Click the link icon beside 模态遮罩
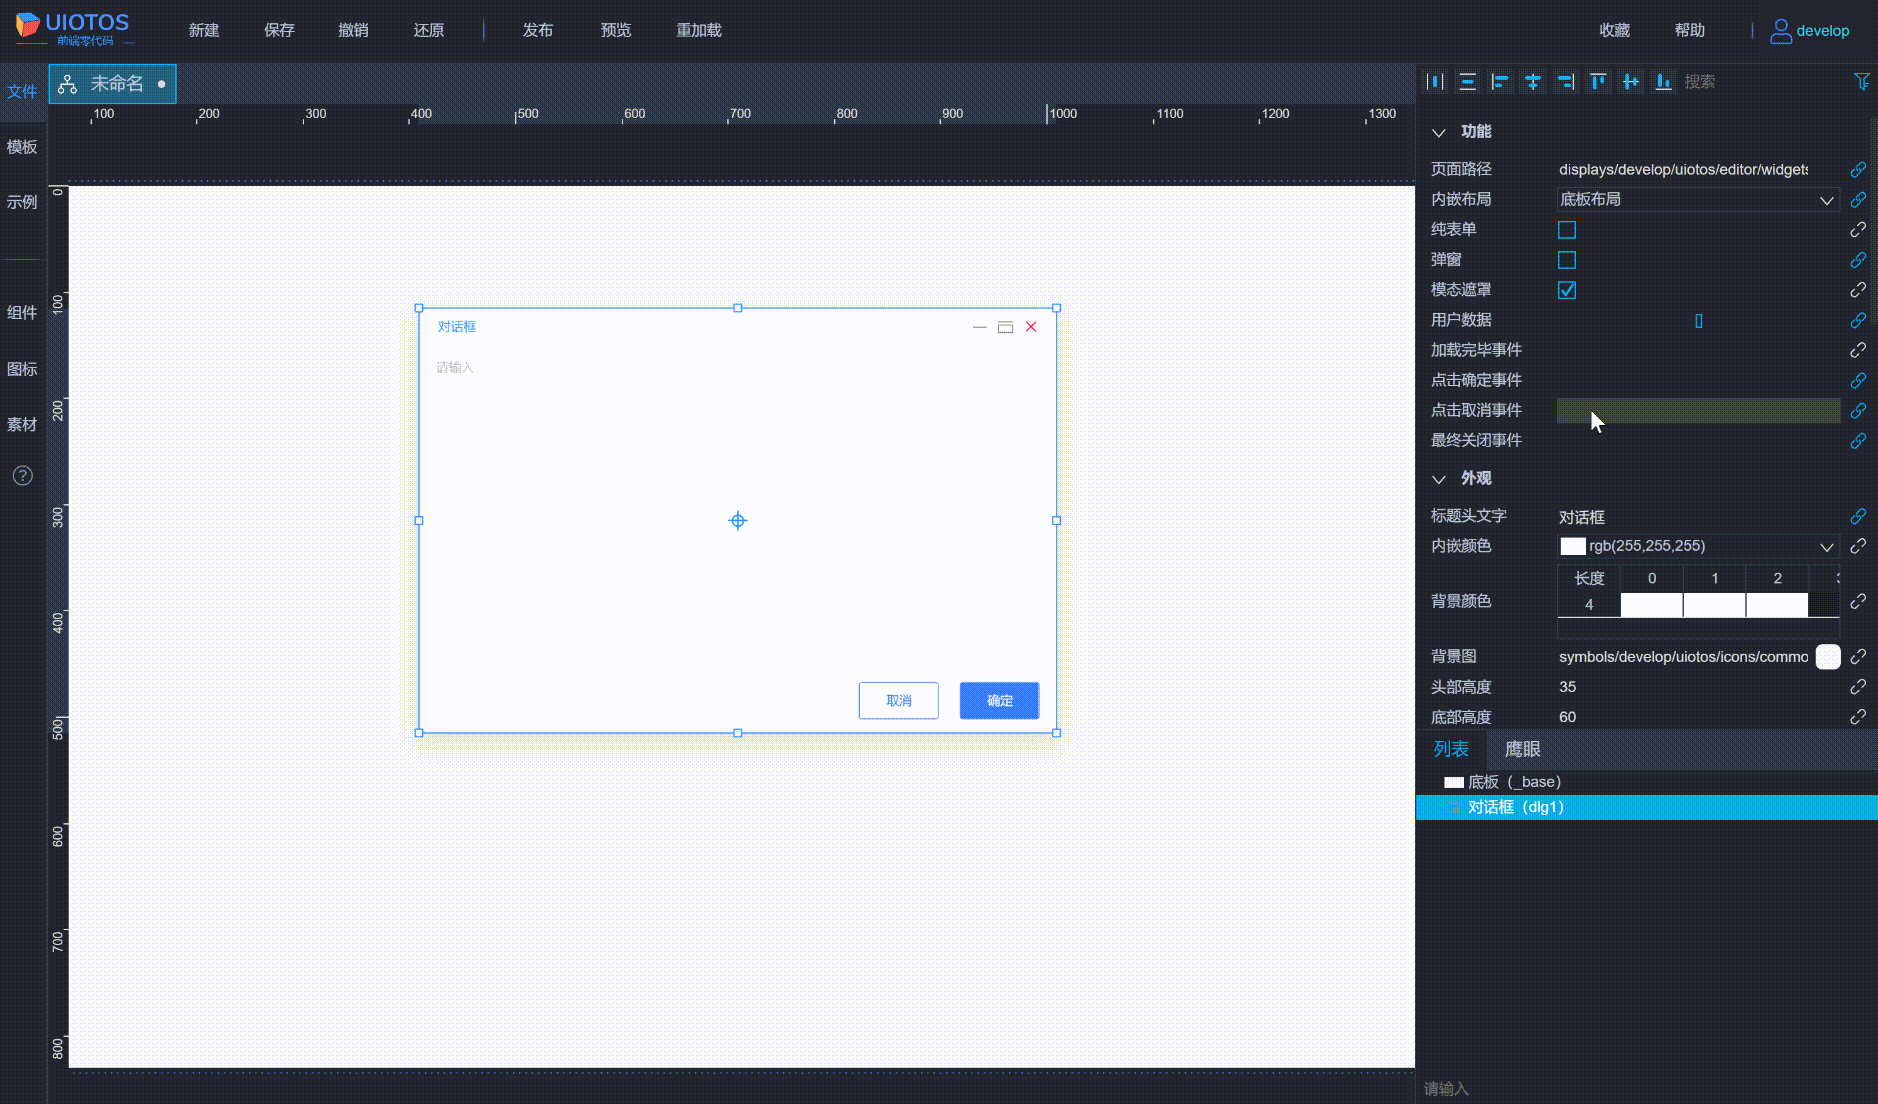The height and width of the screenshot is (1104, 1878). coord(1858,290)
